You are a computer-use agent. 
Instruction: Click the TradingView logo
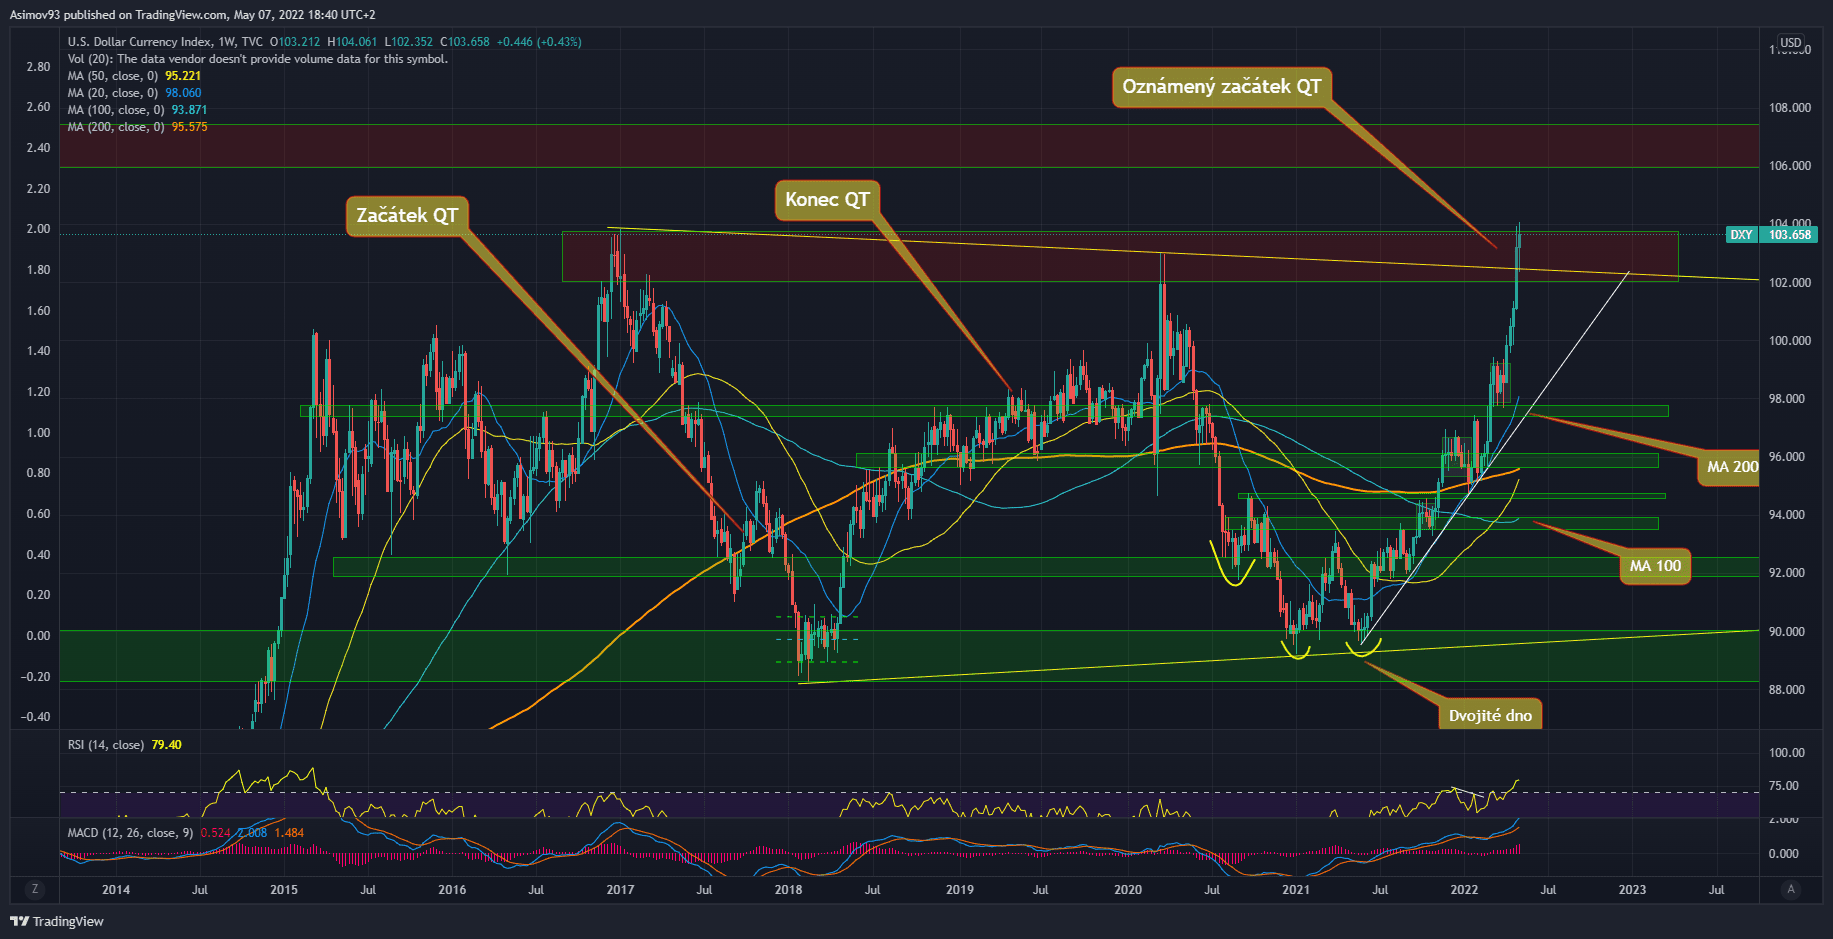pyautogui.click(x=57, y=921)
